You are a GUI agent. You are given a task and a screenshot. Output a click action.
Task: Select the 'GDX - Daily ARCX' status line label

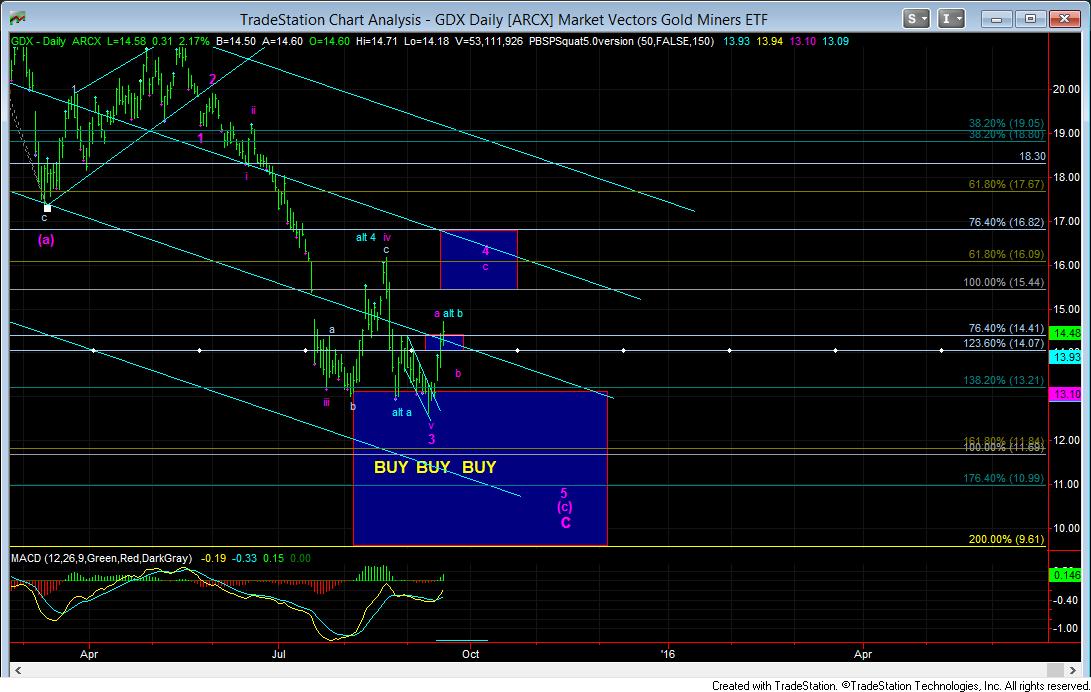[x=56, y=41]
